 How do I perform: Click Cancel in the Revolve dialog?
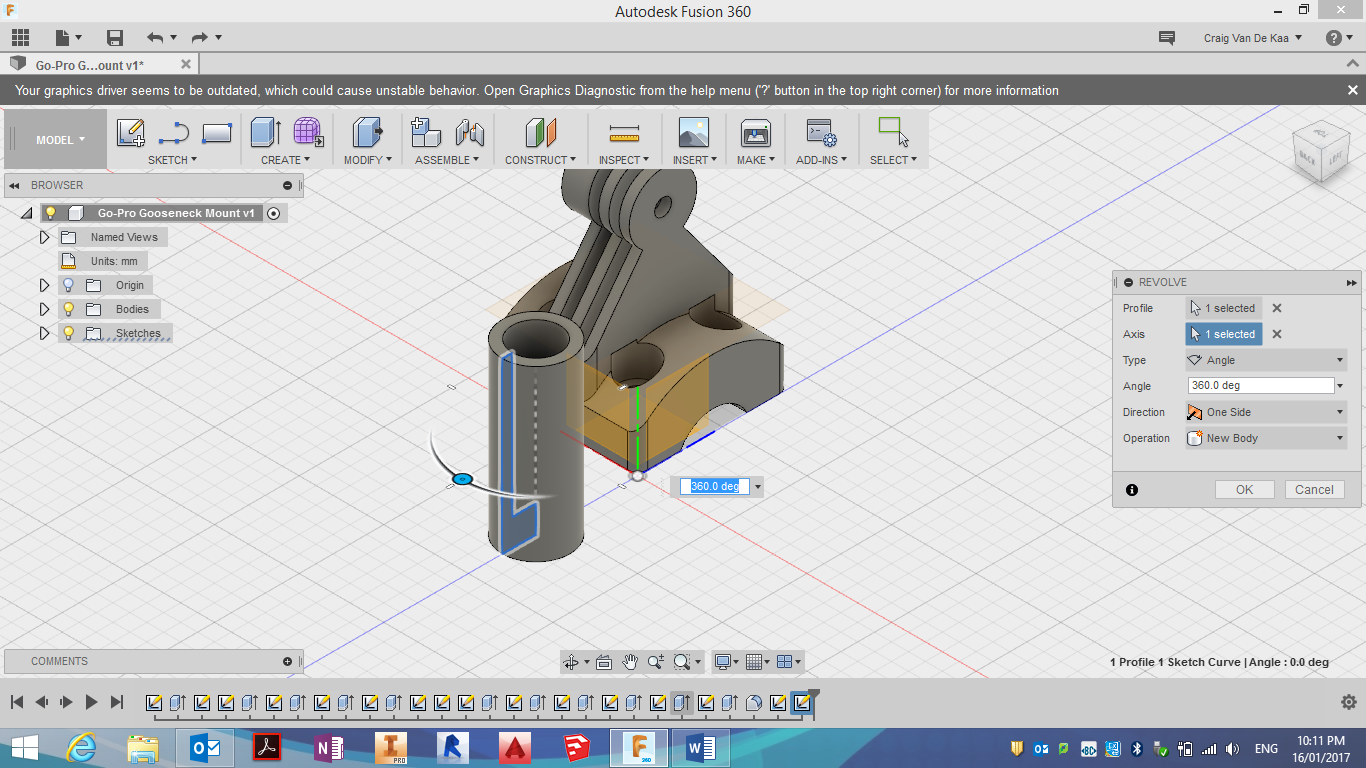(1314, 489)
